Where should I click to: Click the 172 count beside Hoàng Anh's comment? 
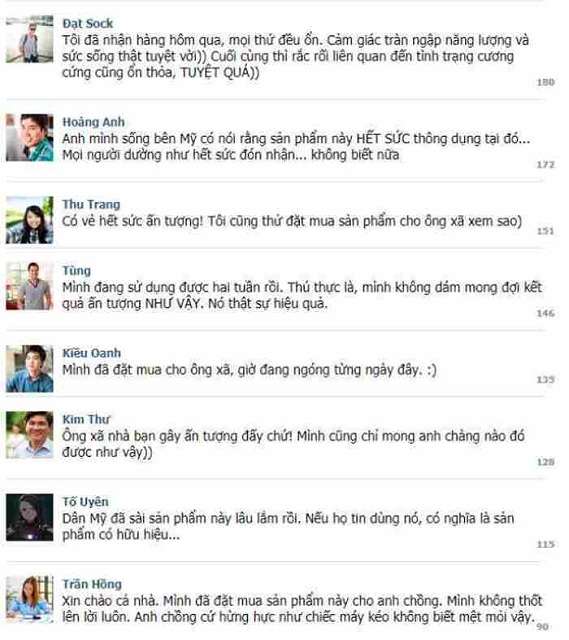[x=545, y=165]
